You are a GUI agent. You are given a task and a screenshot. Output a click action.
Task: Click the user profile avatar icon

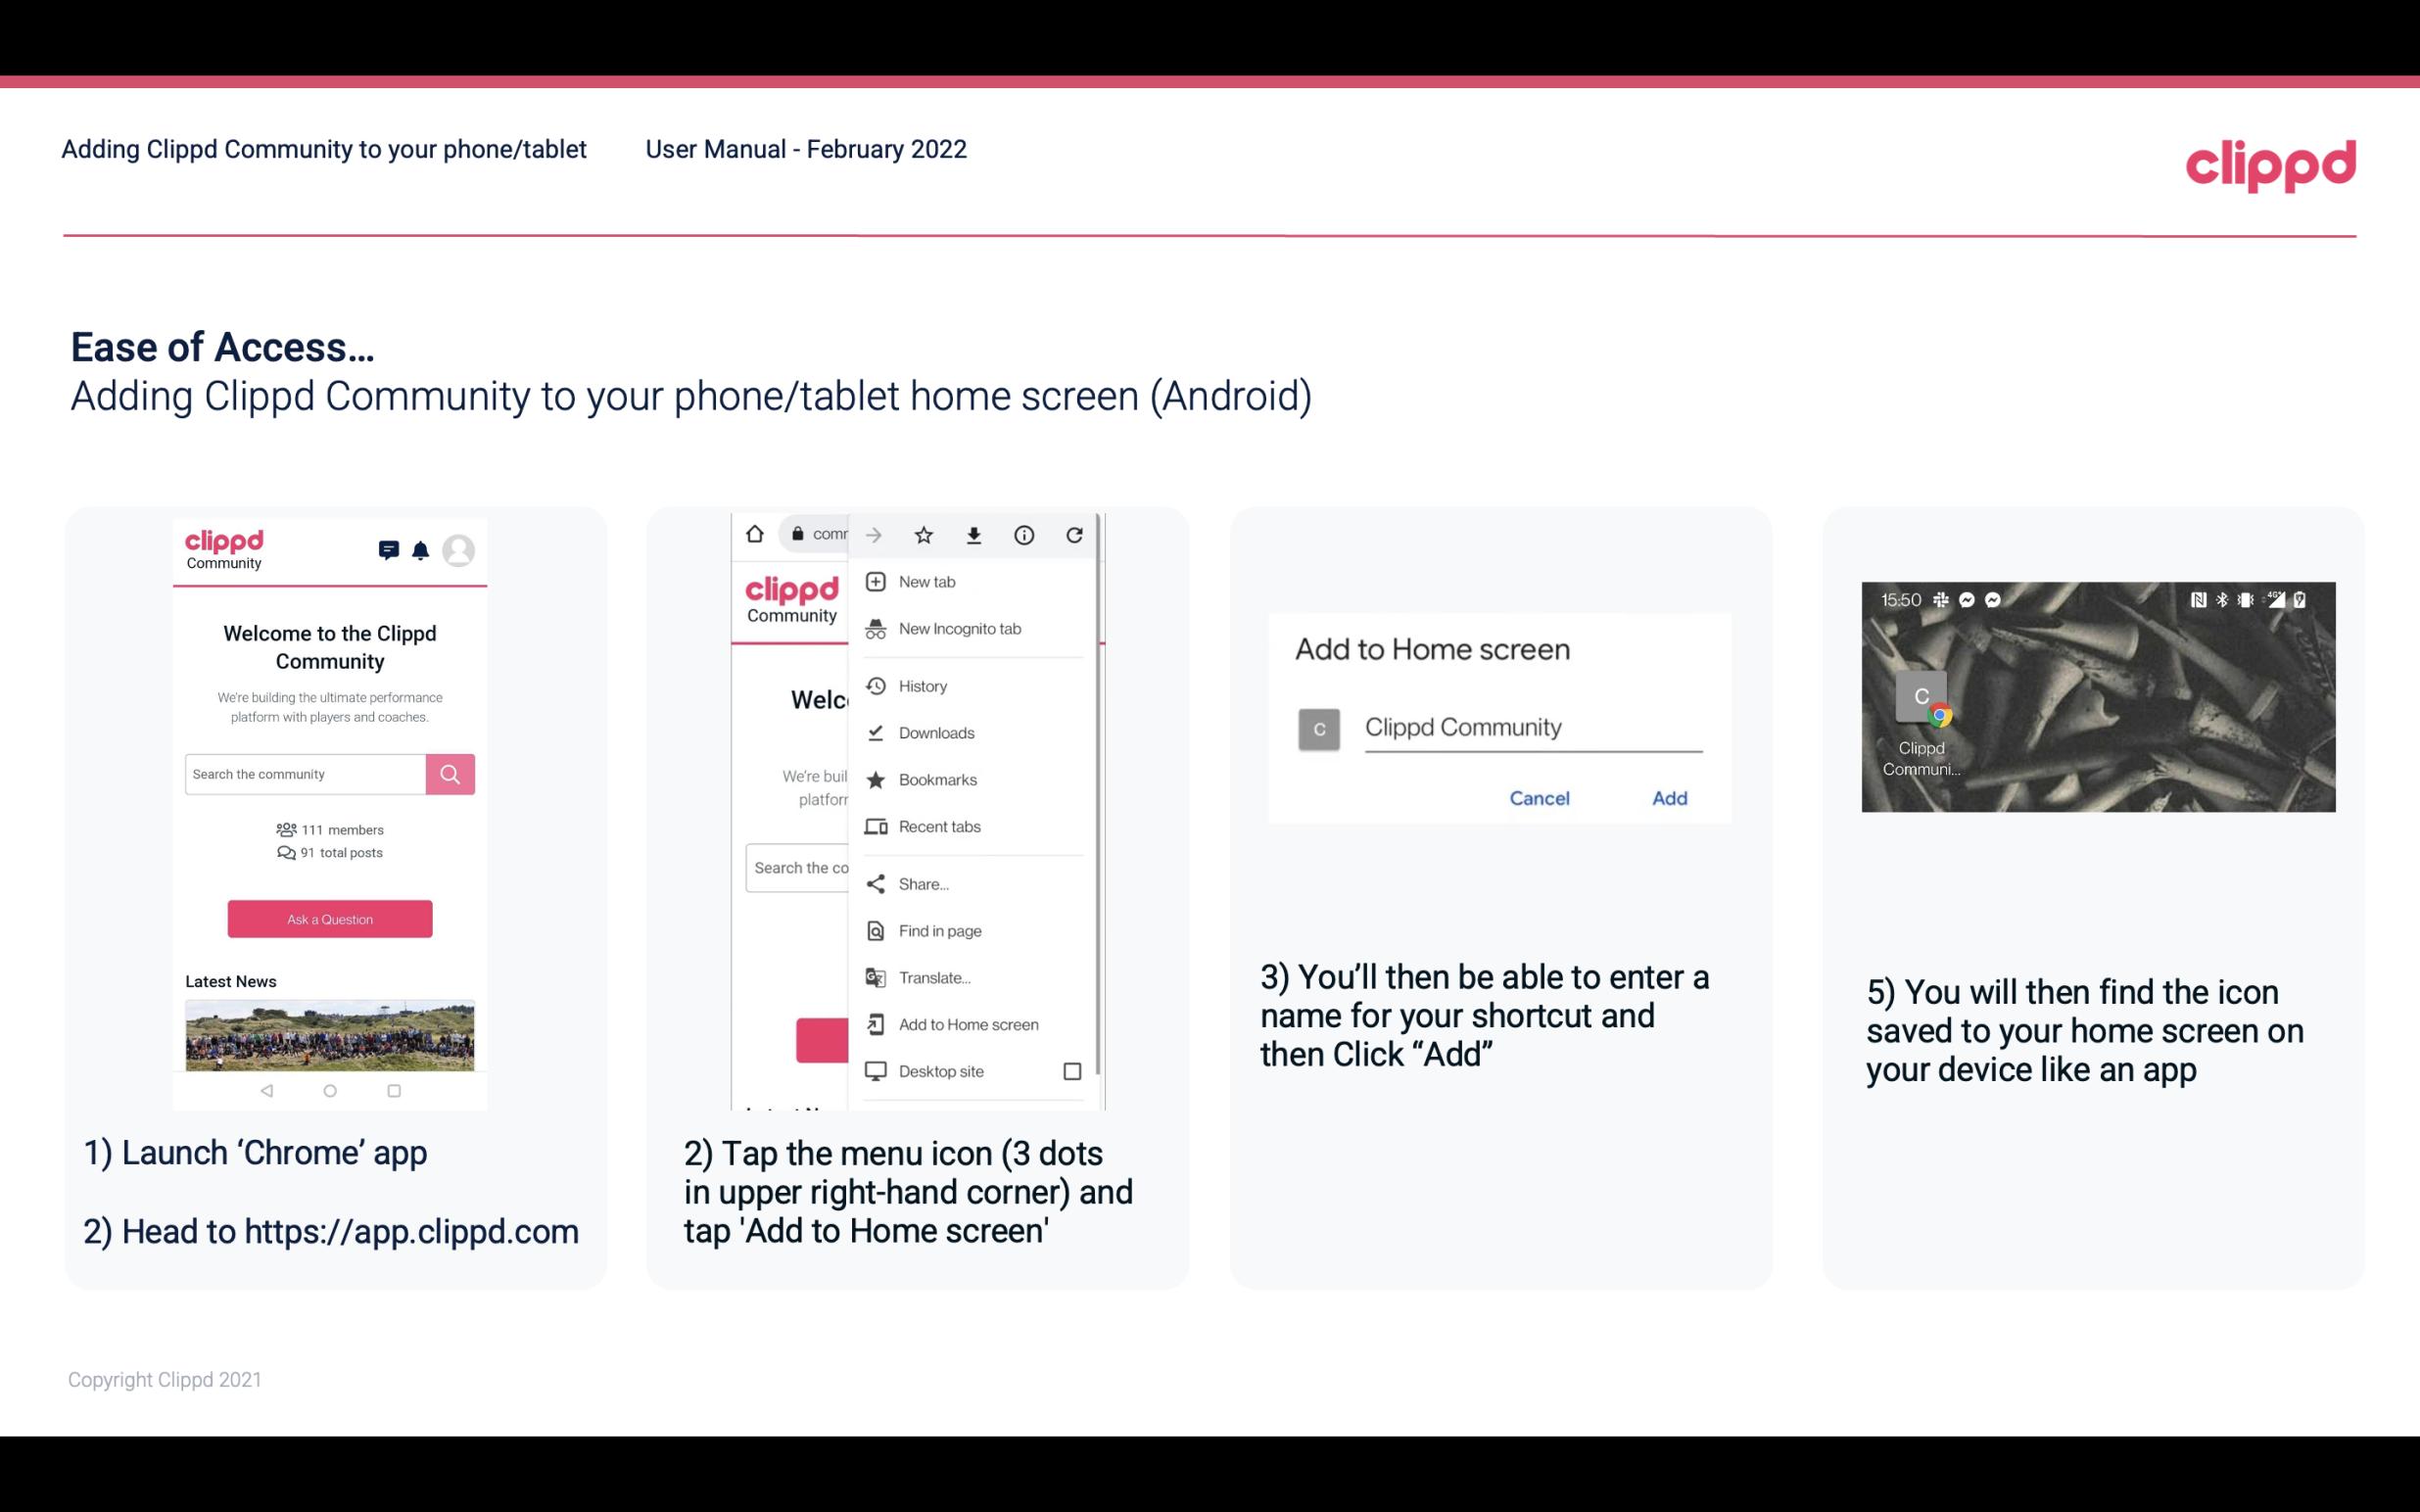461,548
